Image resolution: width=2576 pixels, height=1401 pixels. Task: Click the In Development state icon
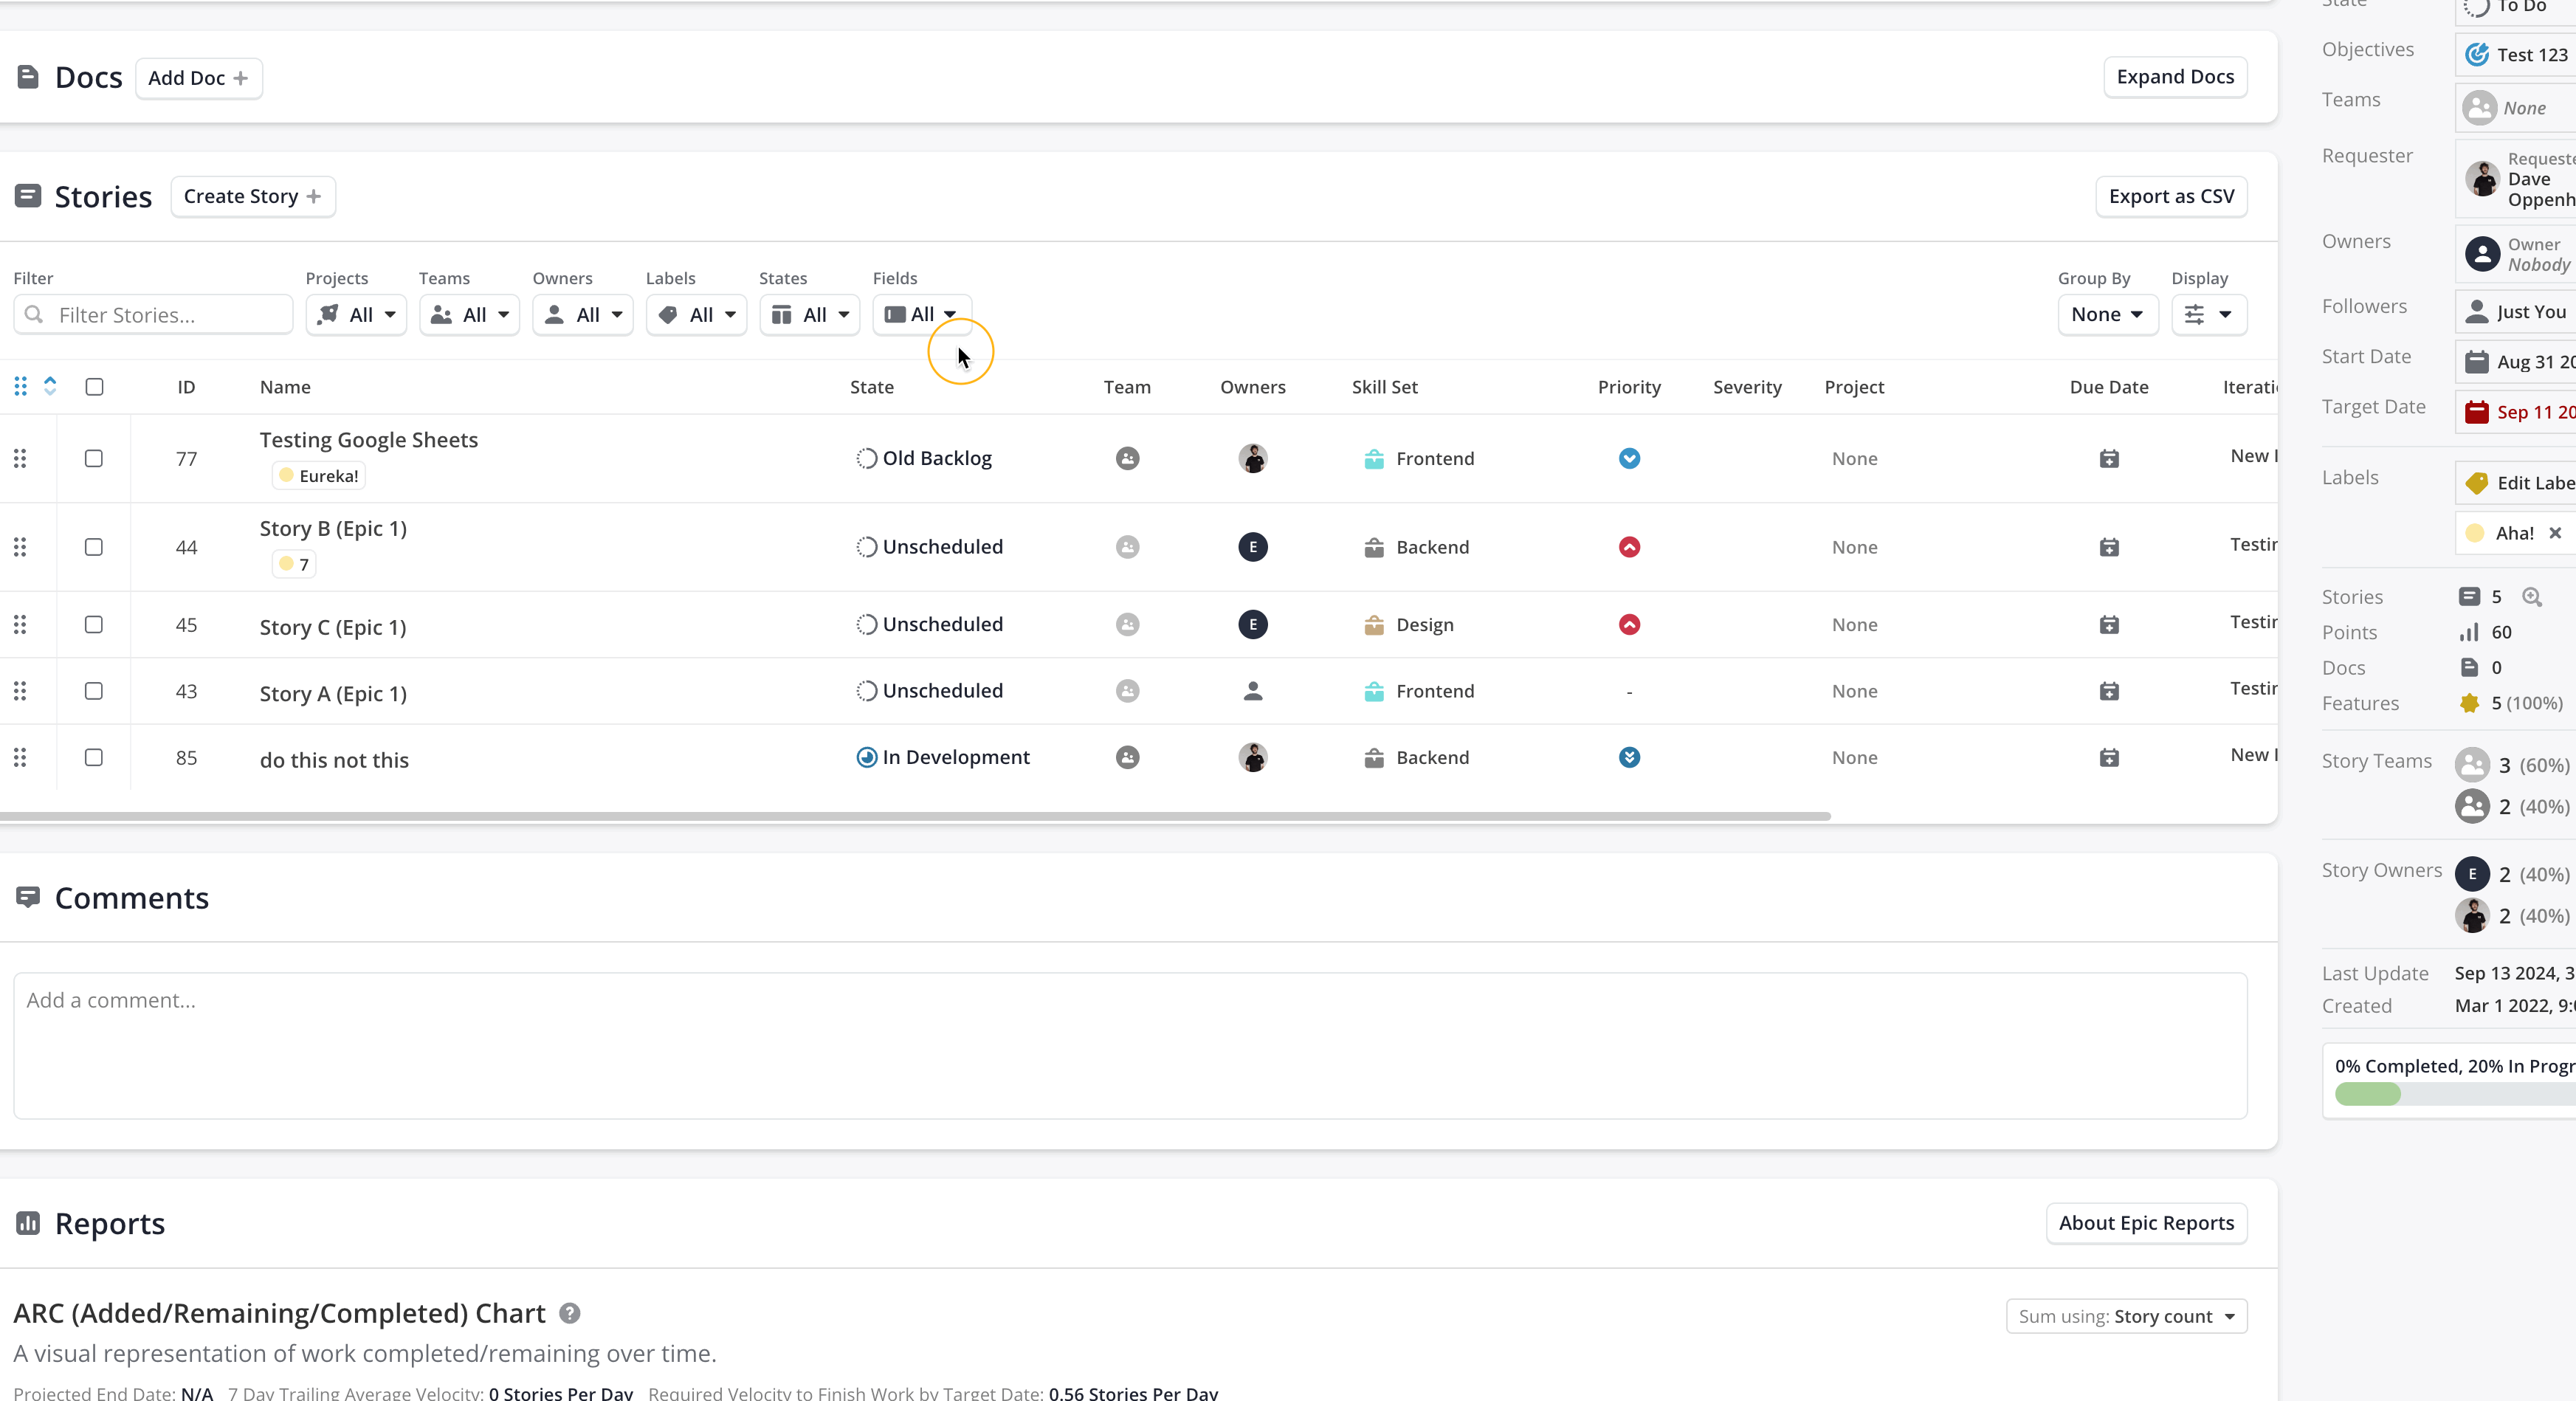[x=866, y=757]
